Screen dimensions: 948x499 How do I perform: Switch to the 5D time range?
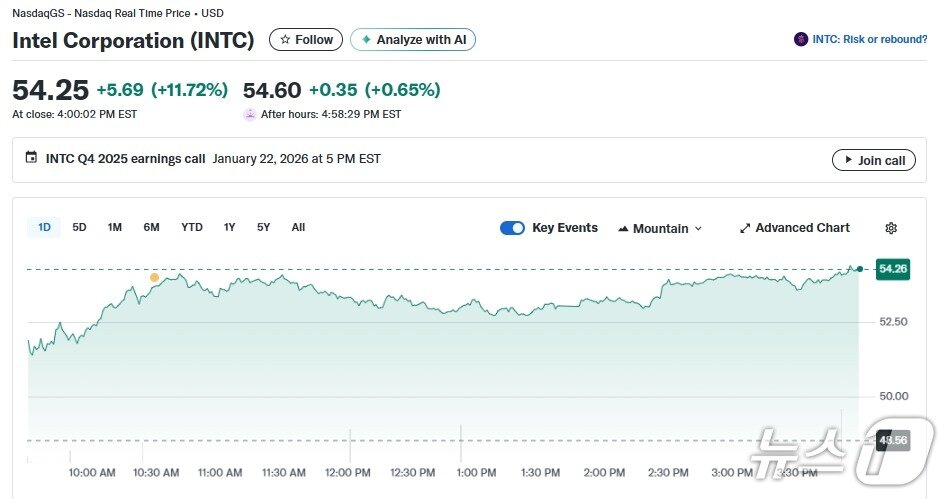click(x=79, y=227)
